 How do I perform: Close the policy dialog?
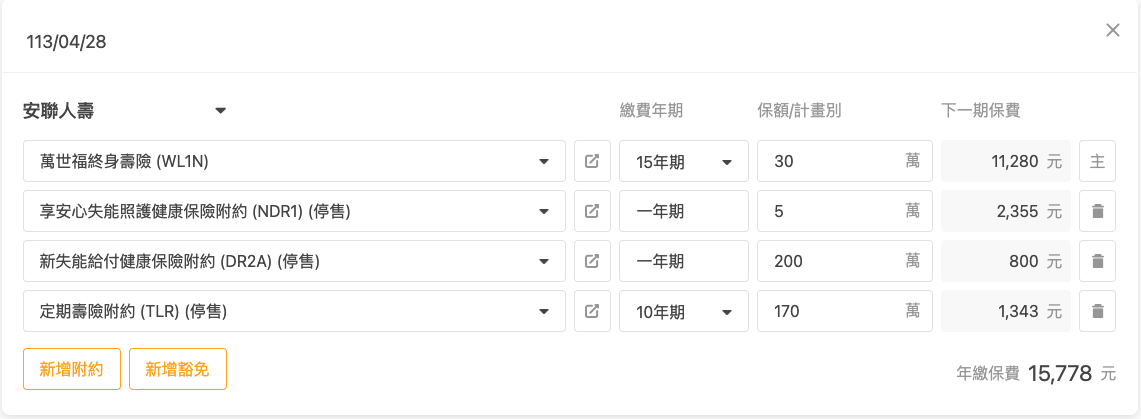(1113, 31)
